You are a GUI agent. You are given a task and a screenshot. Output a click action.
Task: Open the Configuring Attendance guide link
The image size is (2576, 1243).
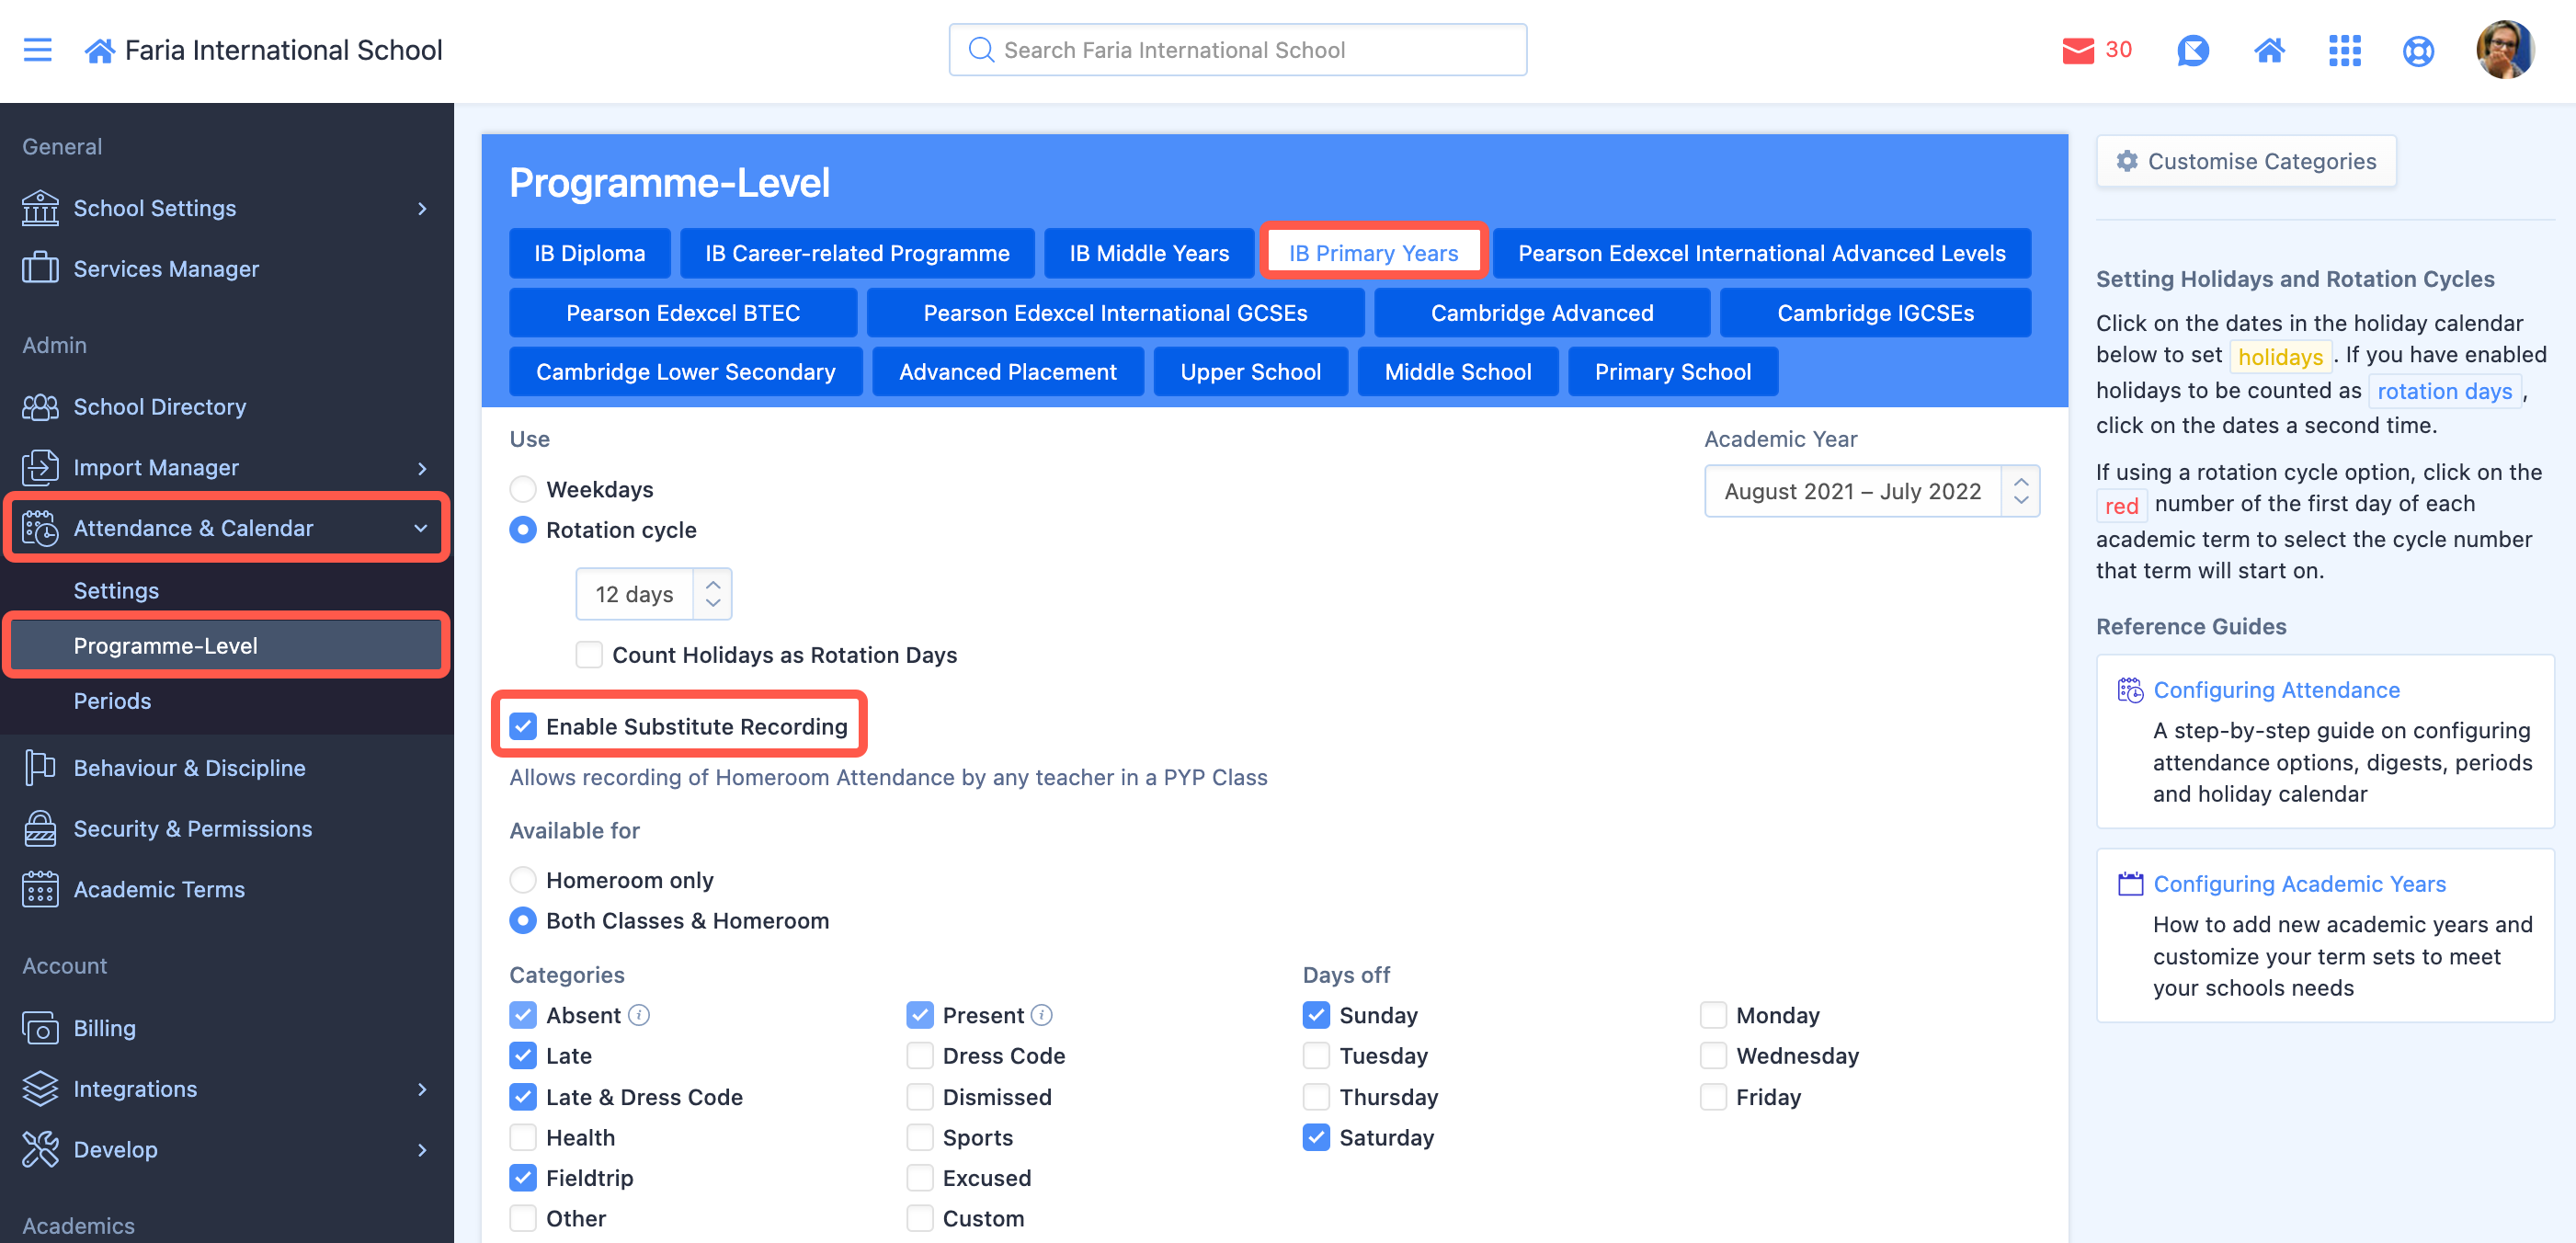point(2276,690)
